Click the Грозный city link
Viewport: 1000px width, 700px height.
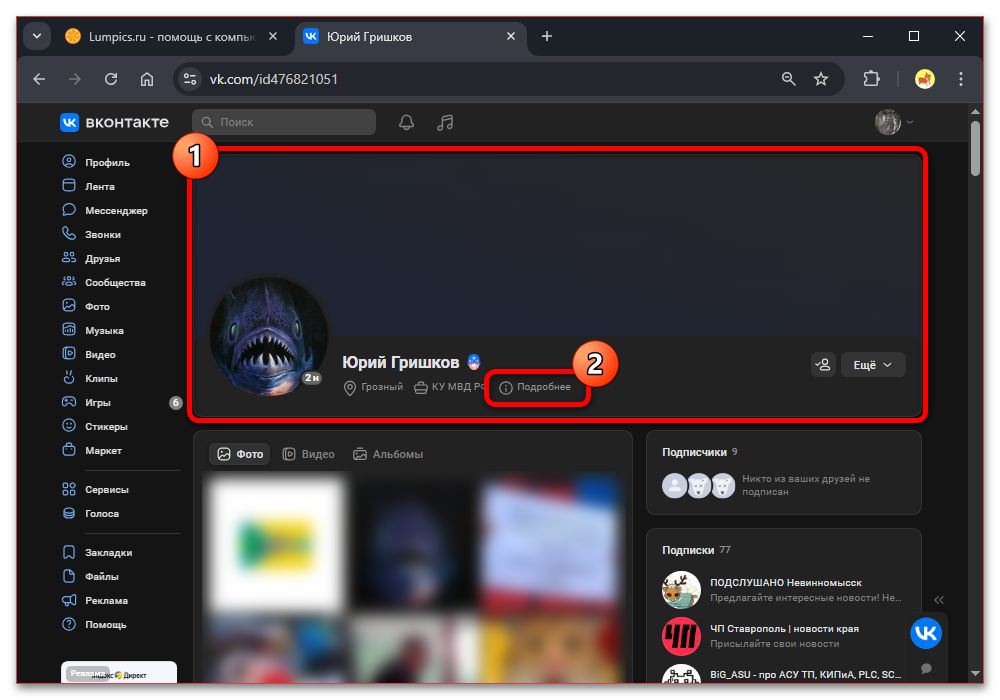[x=374, y=387]
